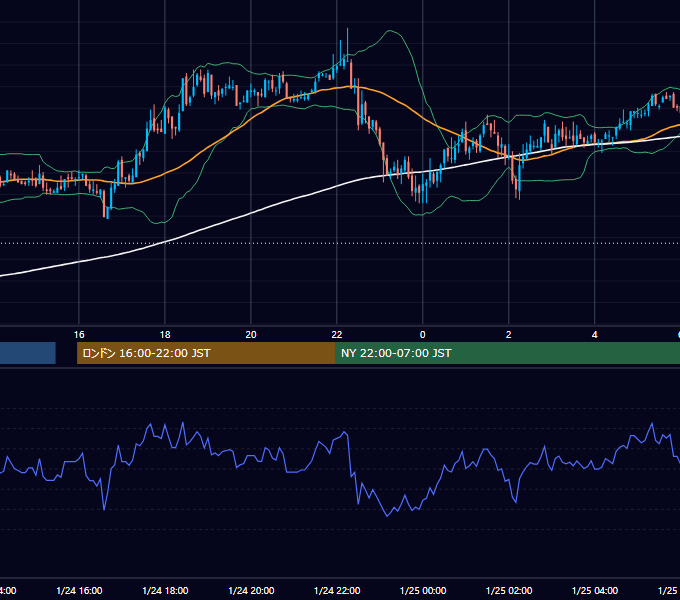Click the 1/24 16:00 date label
Image resolution: width=680 pixels, height=600 pixels.
[79, 591]
